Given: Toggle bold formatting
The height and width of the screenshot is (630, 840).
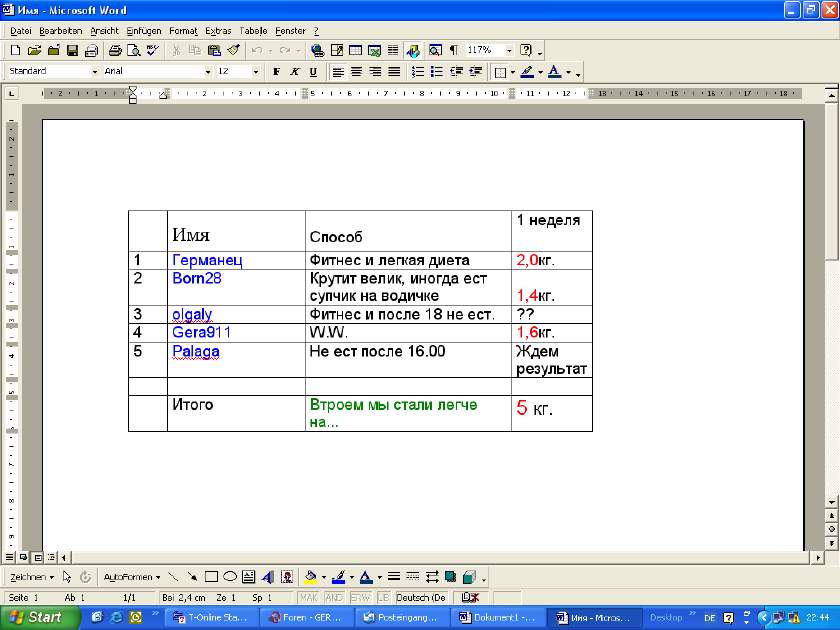Looking at the screenshot, I should tap(277, 72).
